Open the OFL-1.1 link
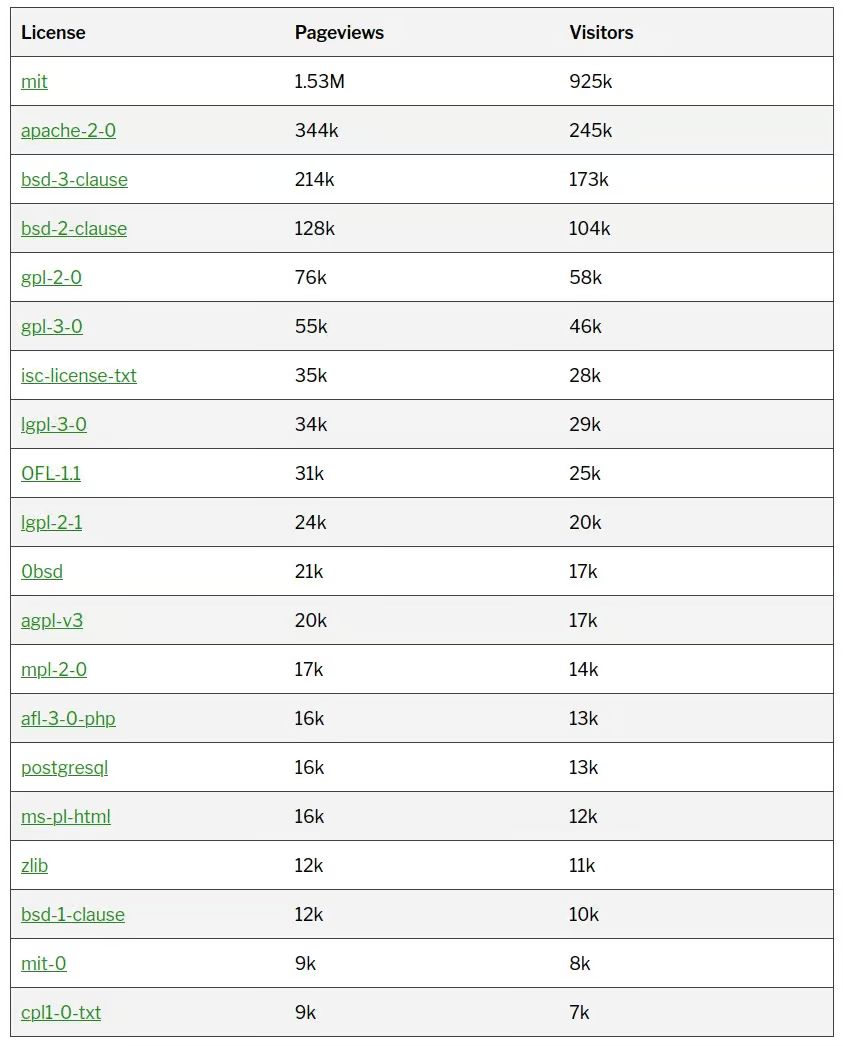 (x=51, y=474)
